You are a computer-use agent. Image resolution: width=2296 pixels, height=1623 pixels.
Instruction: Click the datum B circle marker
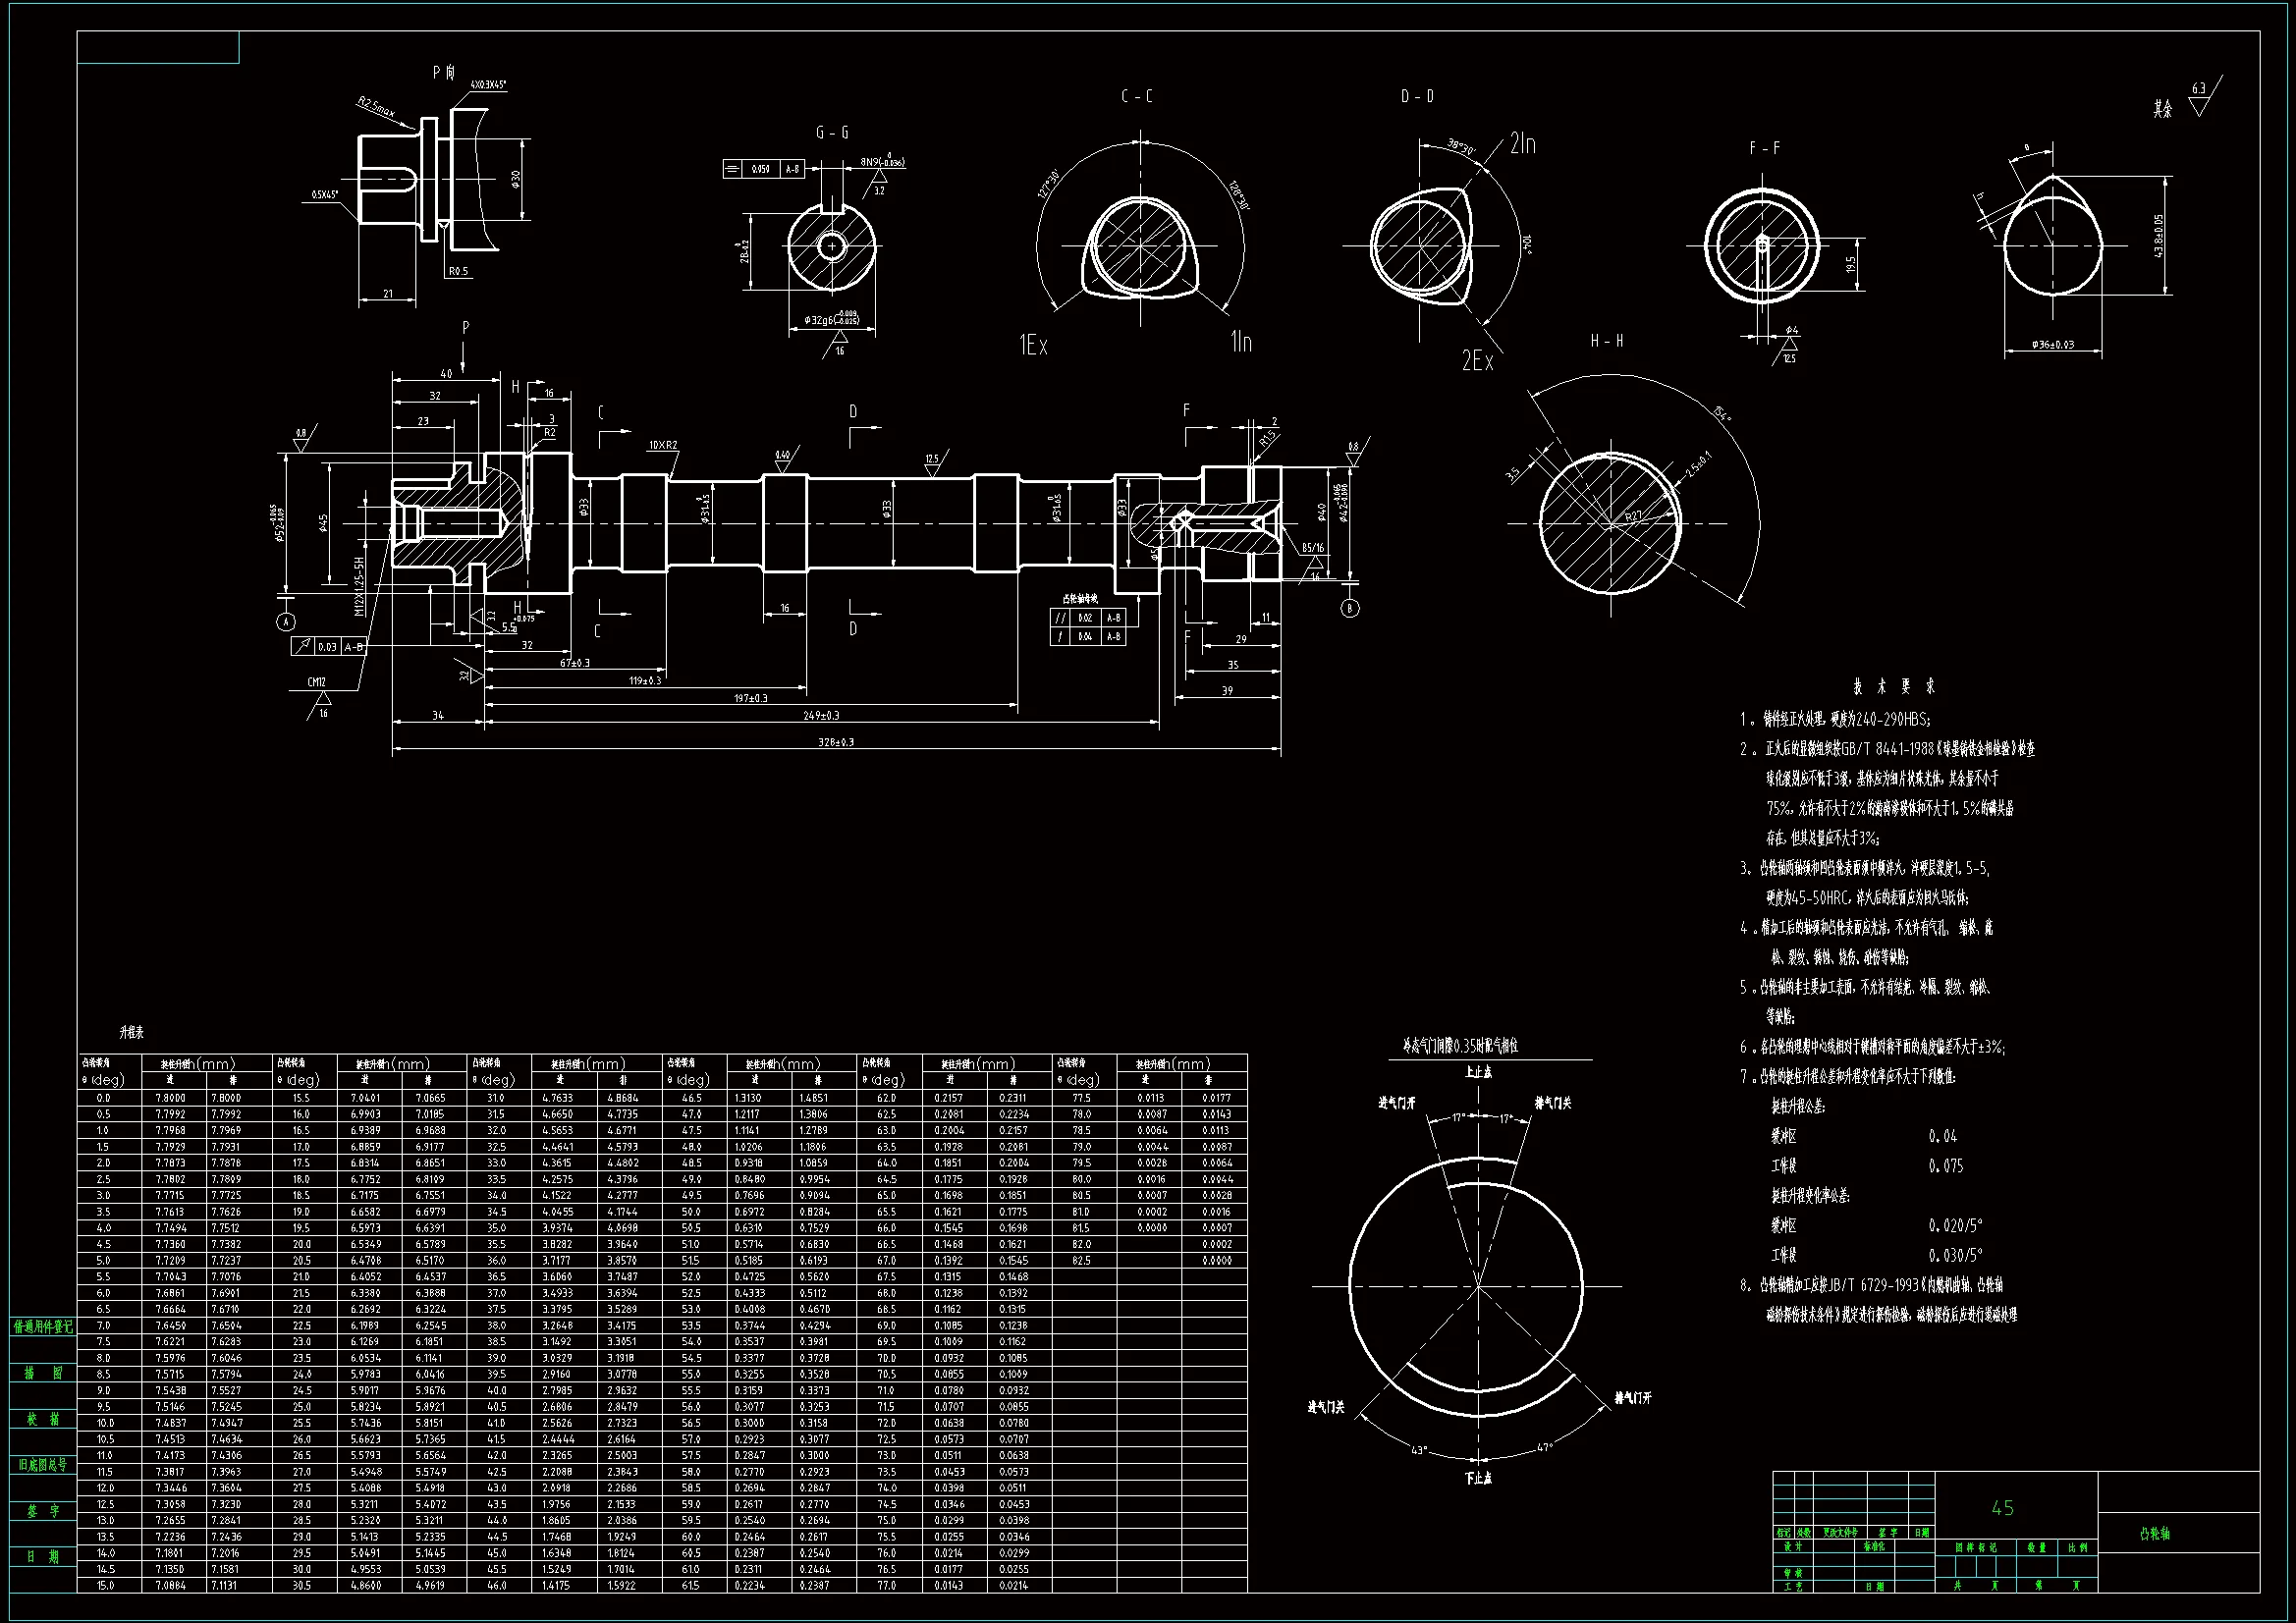[1349, 608]
